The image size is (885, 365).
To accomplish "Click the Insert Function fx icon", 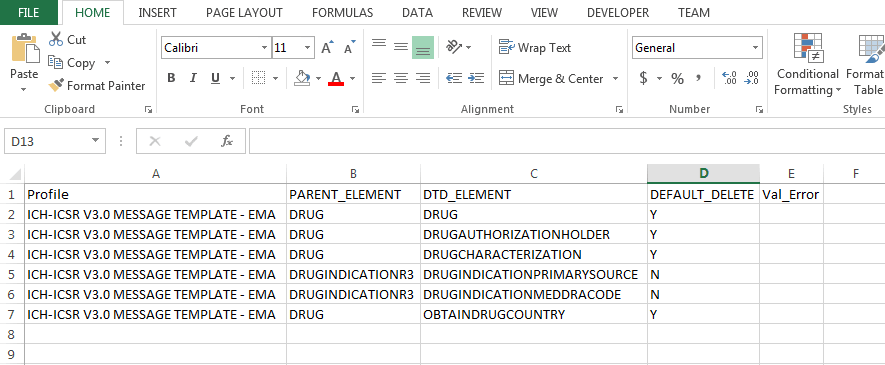I will tap(227, 141).
